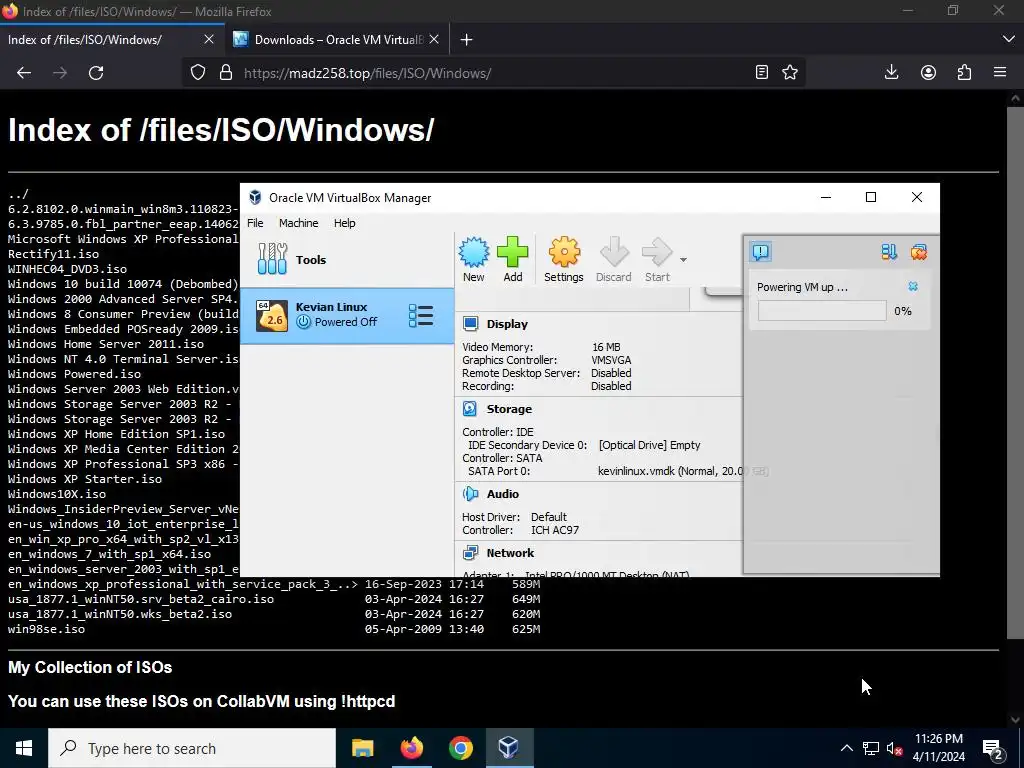Open the Firefox downloads panel
1024x768 pixels.
[891, 72]
